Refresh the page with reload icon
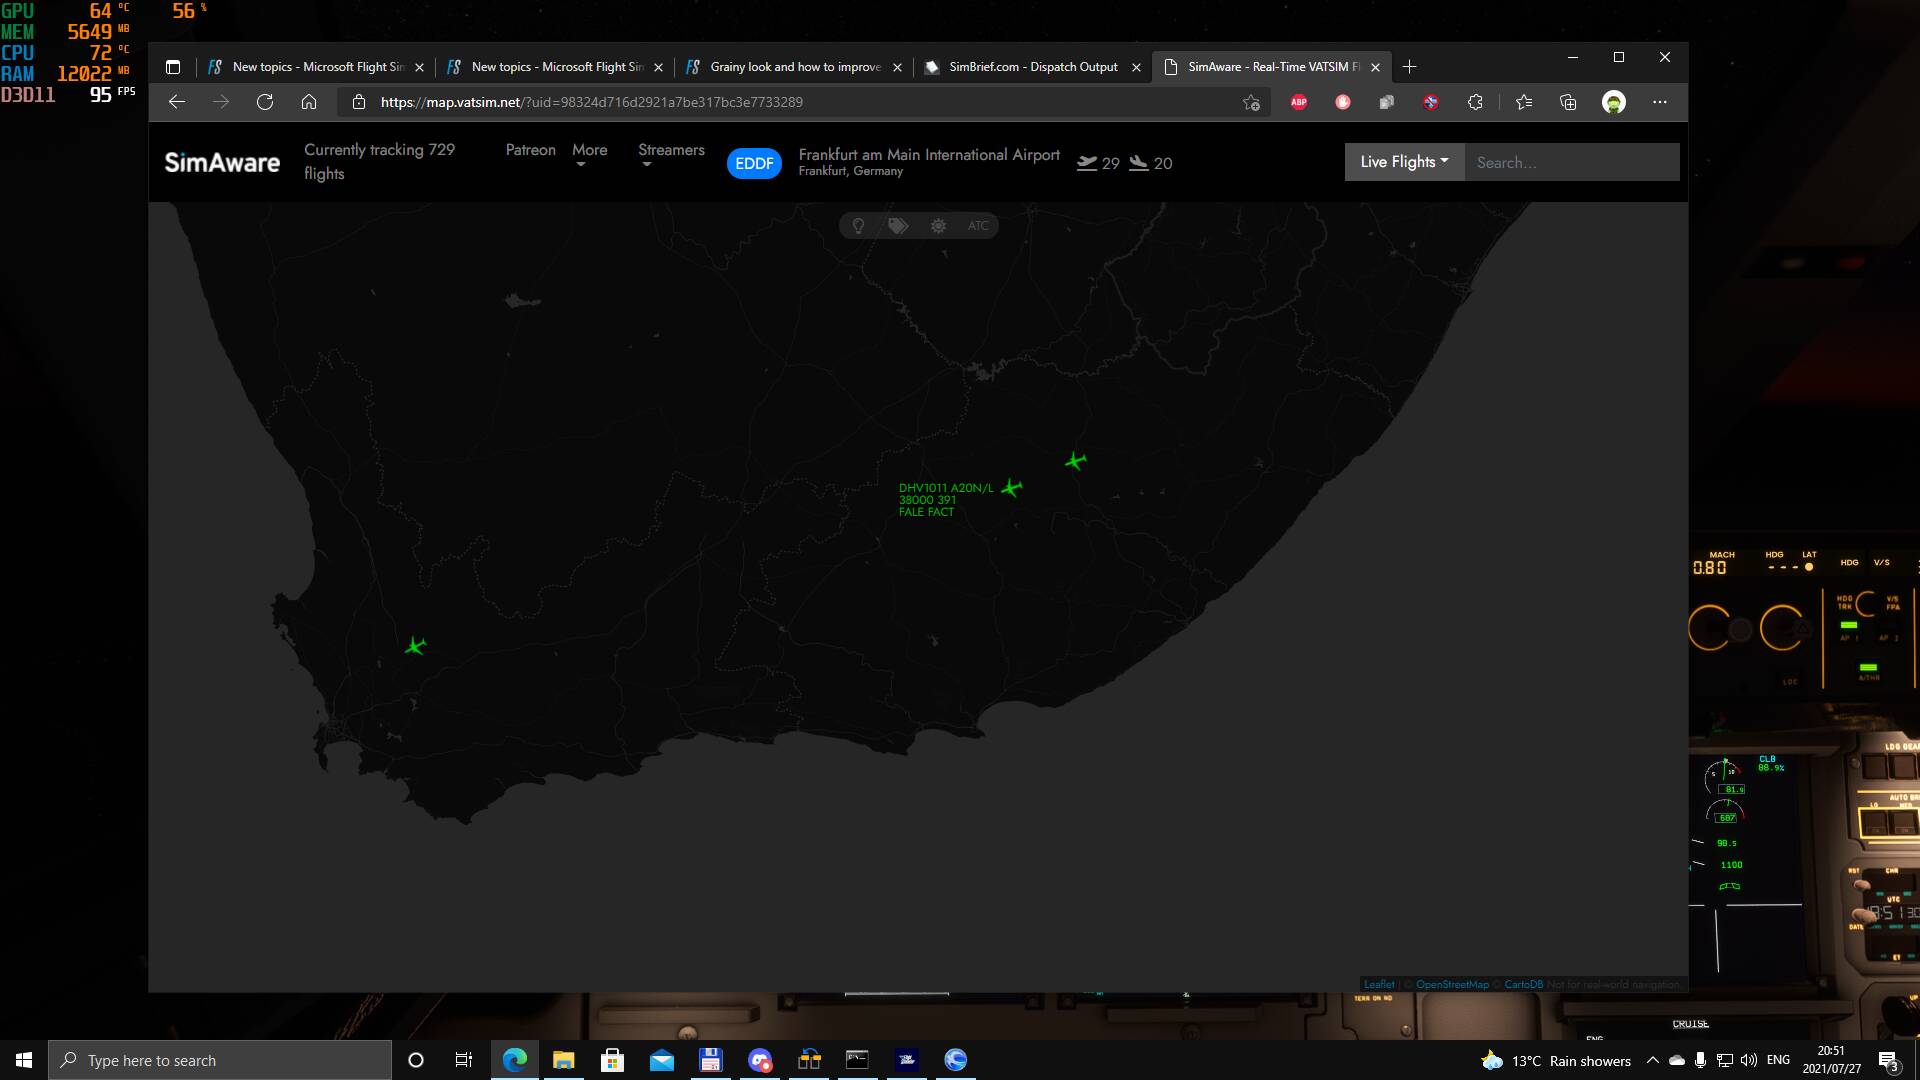Screen dimensions: 1920x1080 click(x=265, y=102)
